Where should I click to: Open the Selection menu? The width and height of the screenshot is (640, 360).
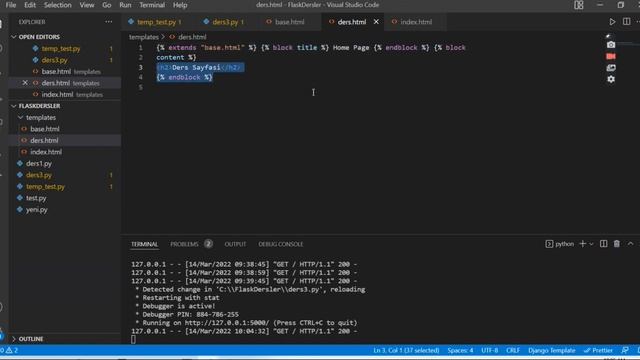(58, 5)
